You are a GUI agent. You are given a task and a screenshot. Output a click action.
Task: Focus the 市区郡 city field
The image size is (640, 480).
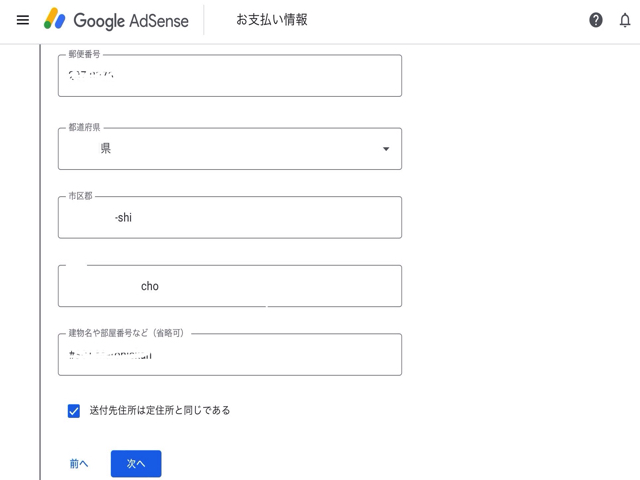pyautogui.click(x=230, y=218)
